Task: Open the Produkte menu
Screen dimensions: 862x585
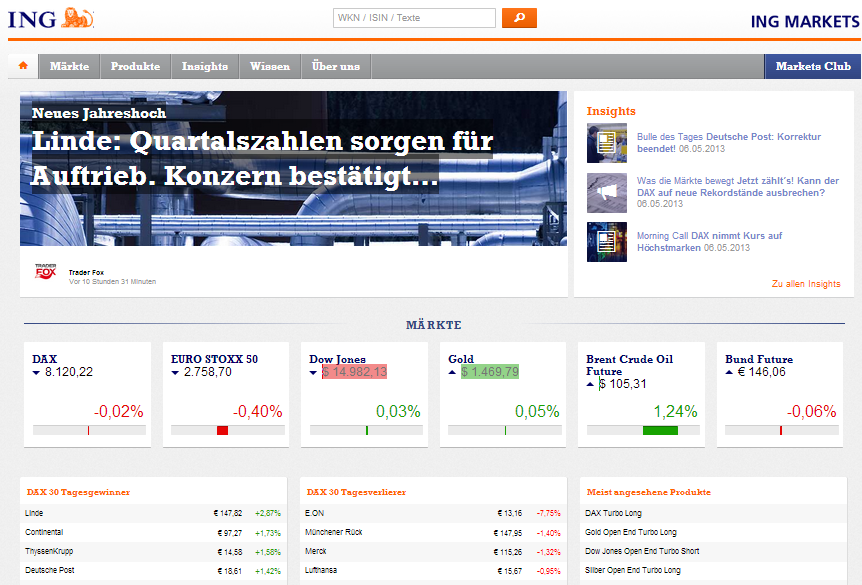Action: [135, 66]
